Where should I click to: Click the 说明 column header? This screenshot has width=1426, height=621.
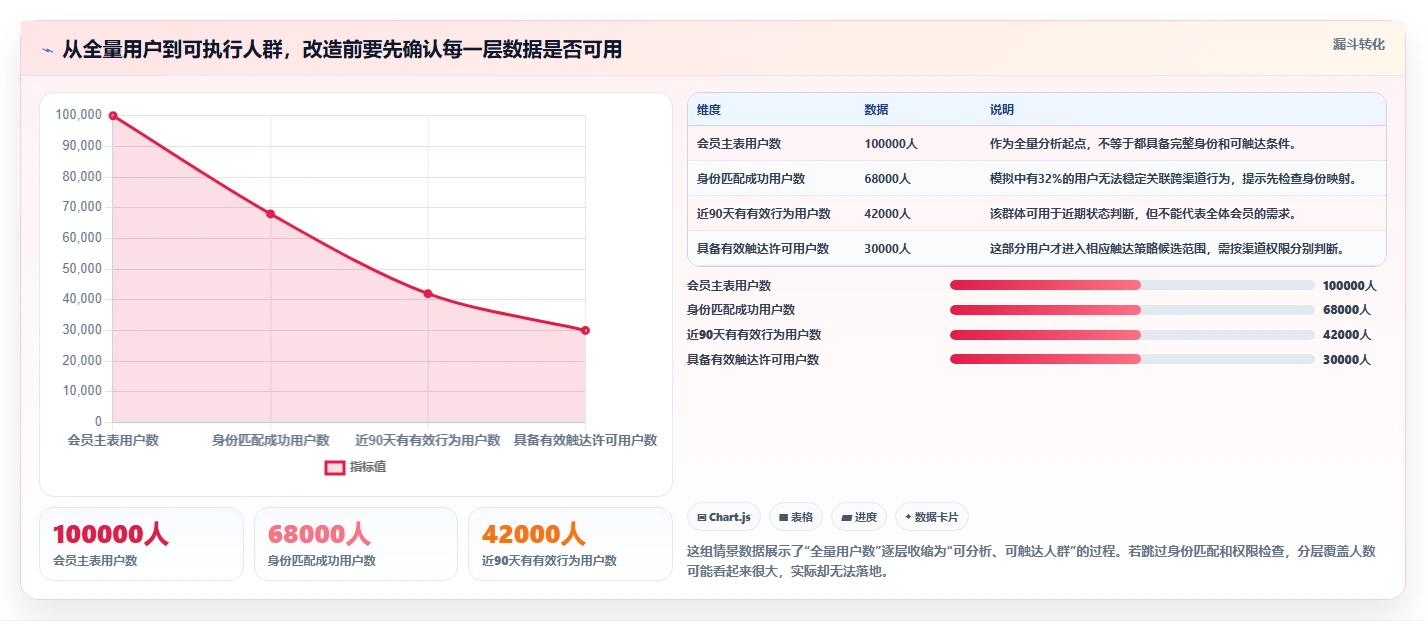[1002, 109]
